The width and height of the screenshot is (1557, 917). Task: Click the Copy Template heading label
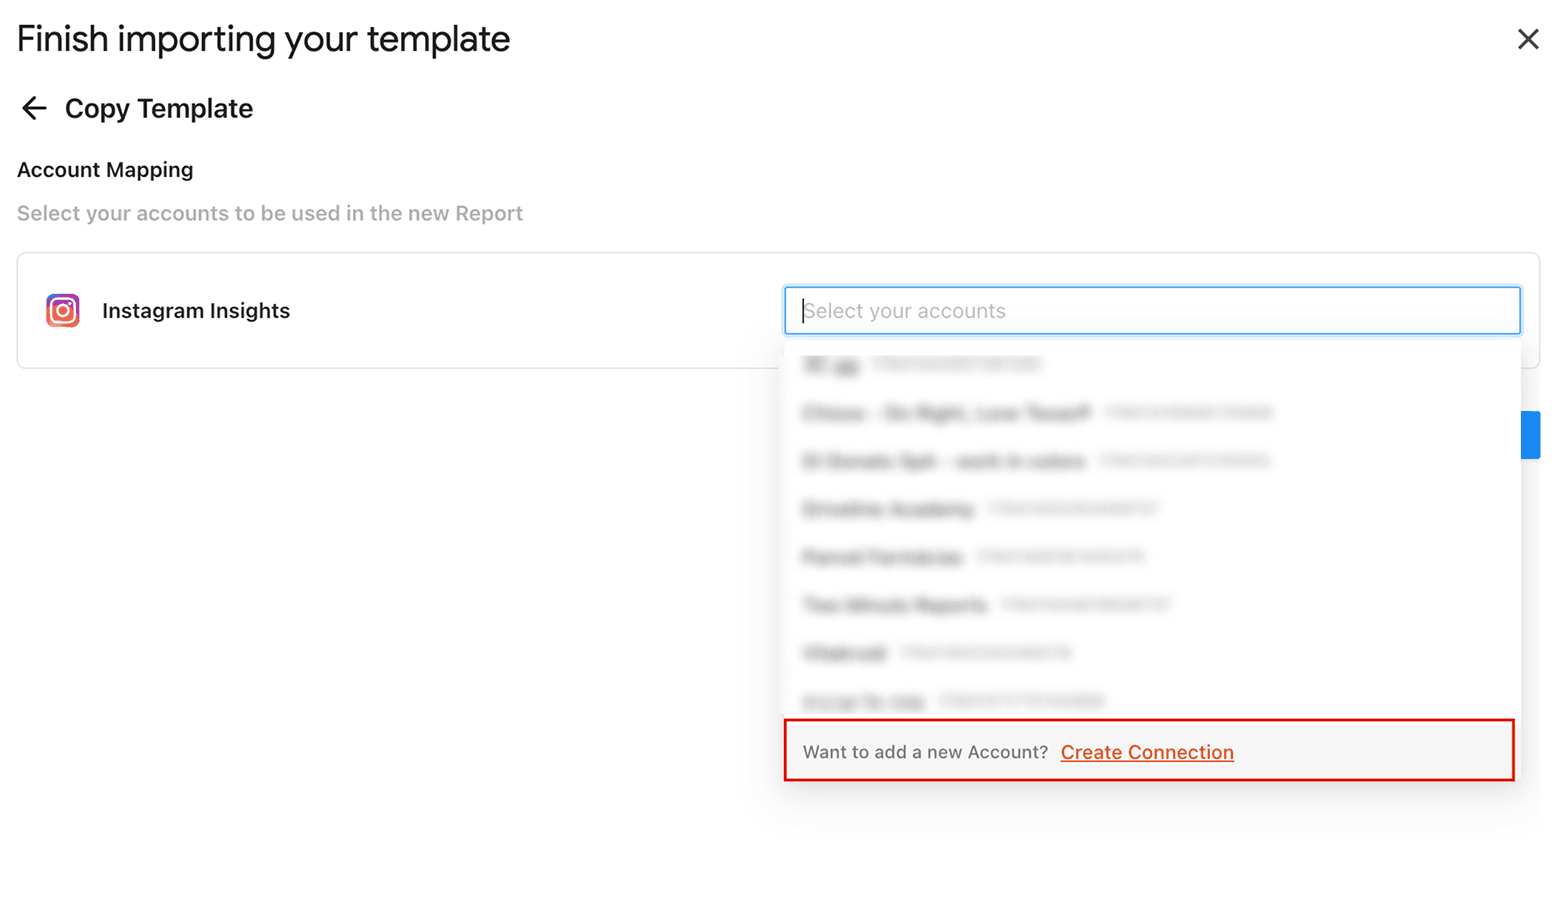point(158,108)
